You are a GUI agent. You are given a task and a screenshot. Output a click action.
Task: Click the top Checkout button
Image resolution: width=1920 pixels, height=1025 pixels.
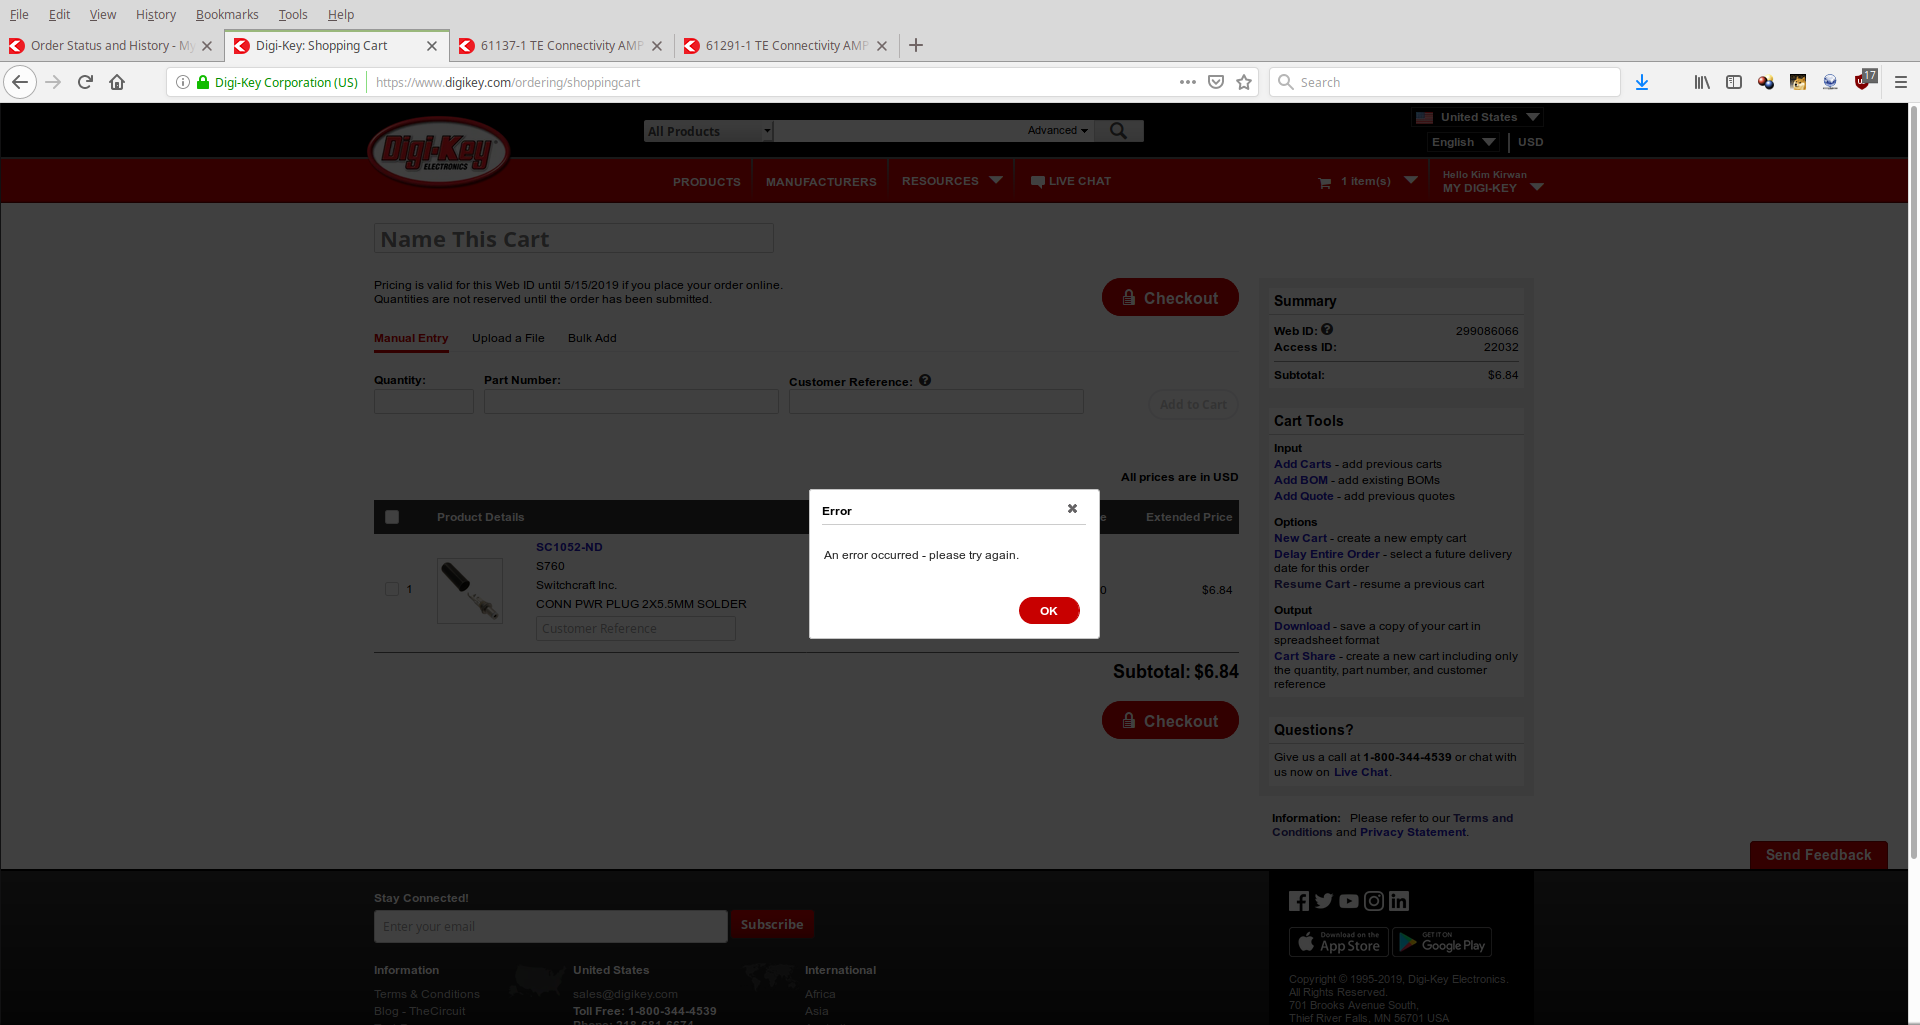1170,297
